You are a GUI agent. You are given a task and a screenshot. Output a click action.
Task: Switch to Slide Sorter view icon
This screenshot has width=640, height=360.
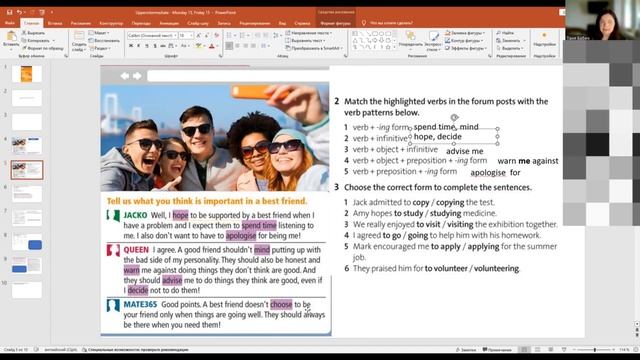click(x=538, y=350)
